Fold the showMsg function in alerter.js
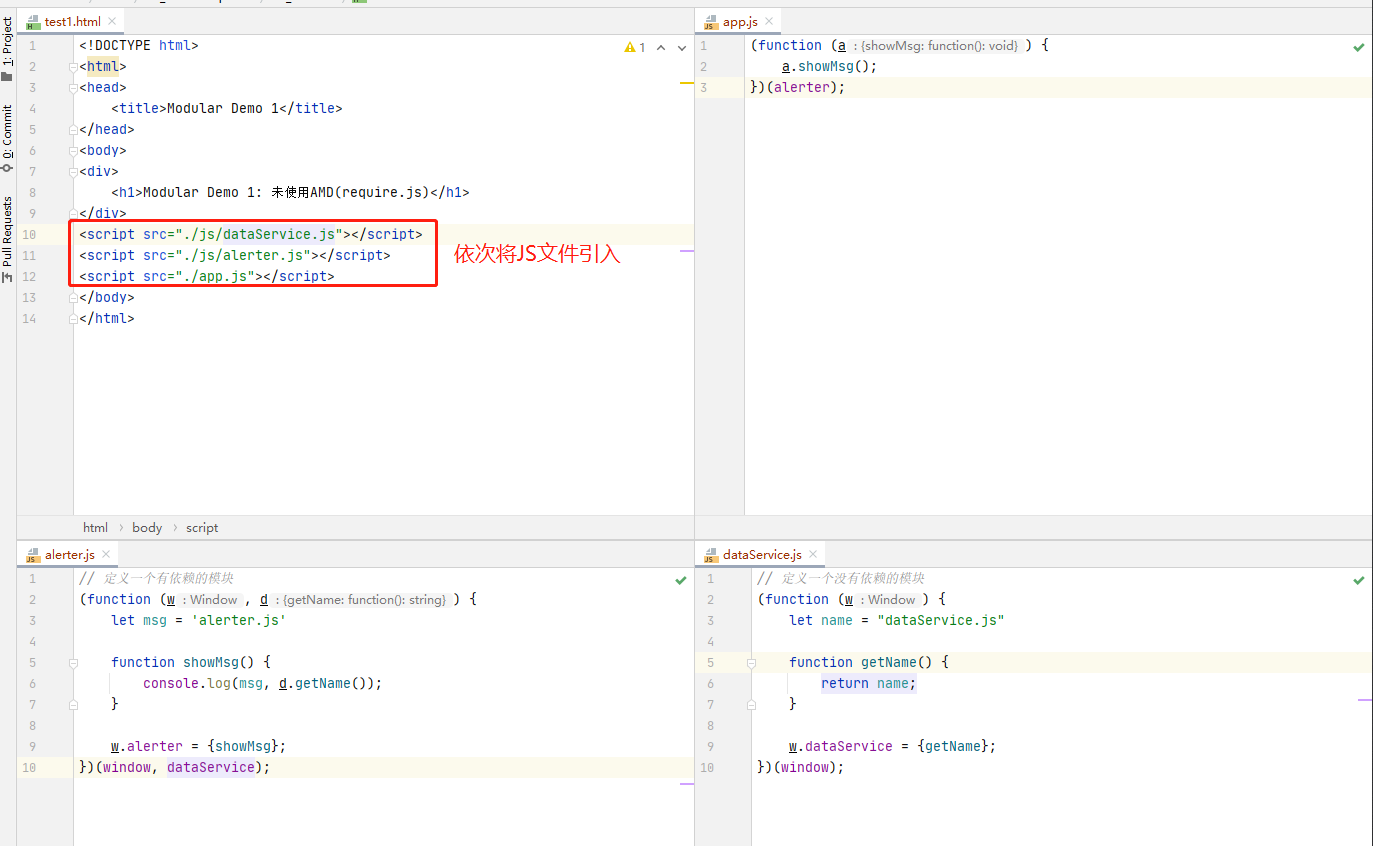Image resolution: width=1373 pixels, height=846 pixels. [x=73, y=663]
